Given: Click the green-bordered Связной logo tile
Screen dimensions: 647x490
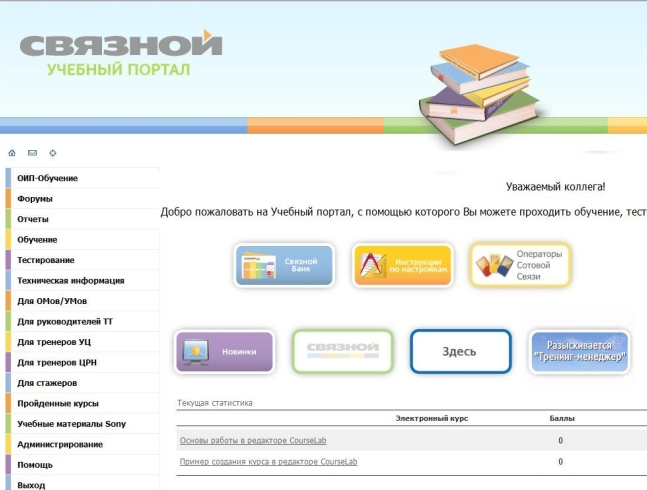Looking at the screenshot, I should click(342, 351).
